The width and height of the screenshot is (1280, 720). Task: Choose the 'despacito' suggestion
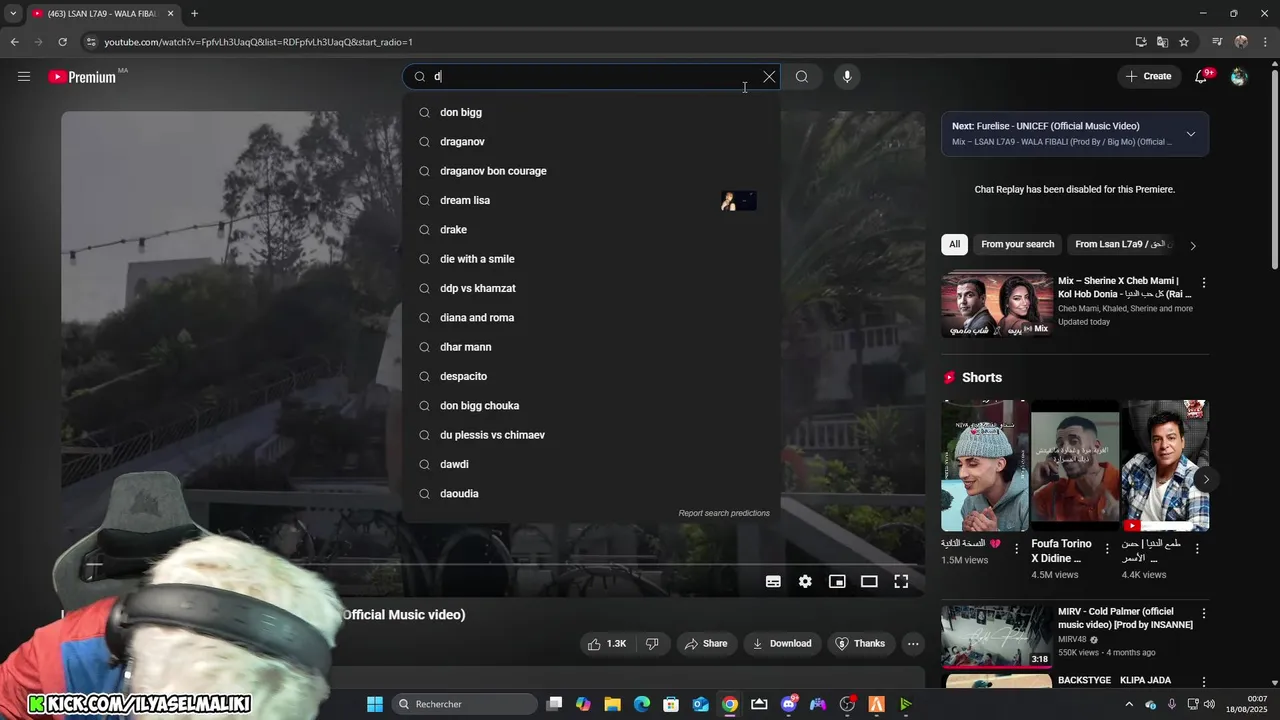591,376
